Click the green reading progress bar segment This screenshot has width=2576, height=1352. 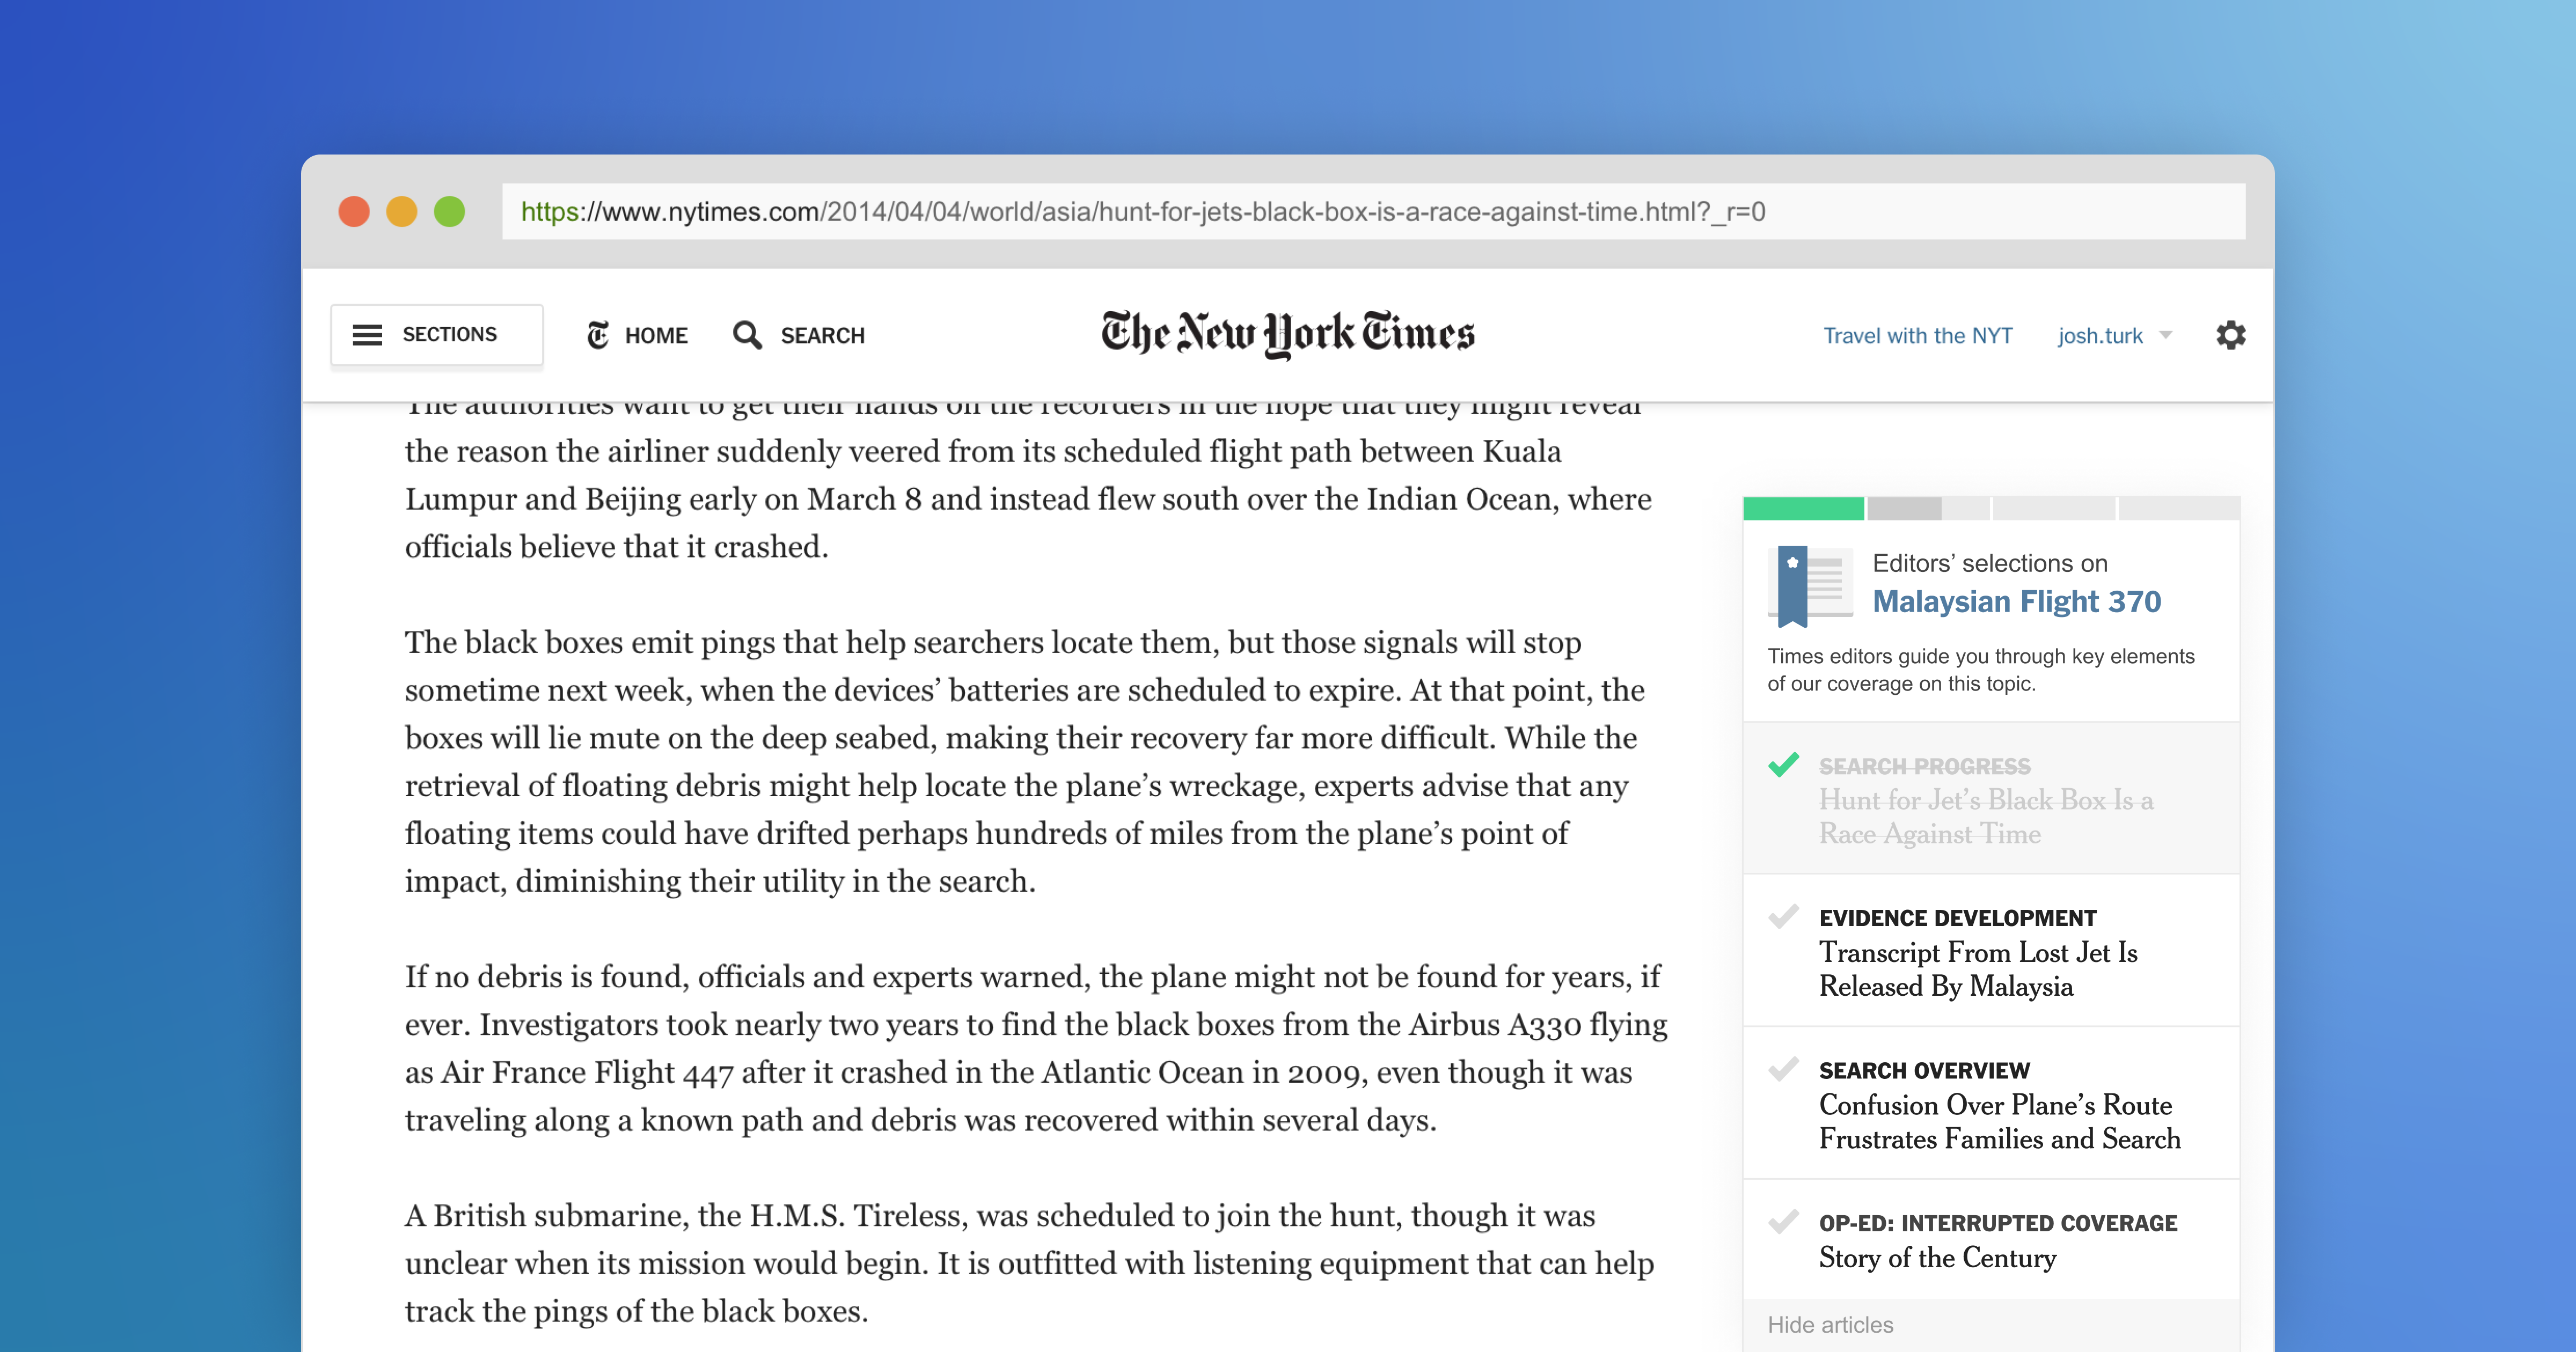coord(1803,508)
